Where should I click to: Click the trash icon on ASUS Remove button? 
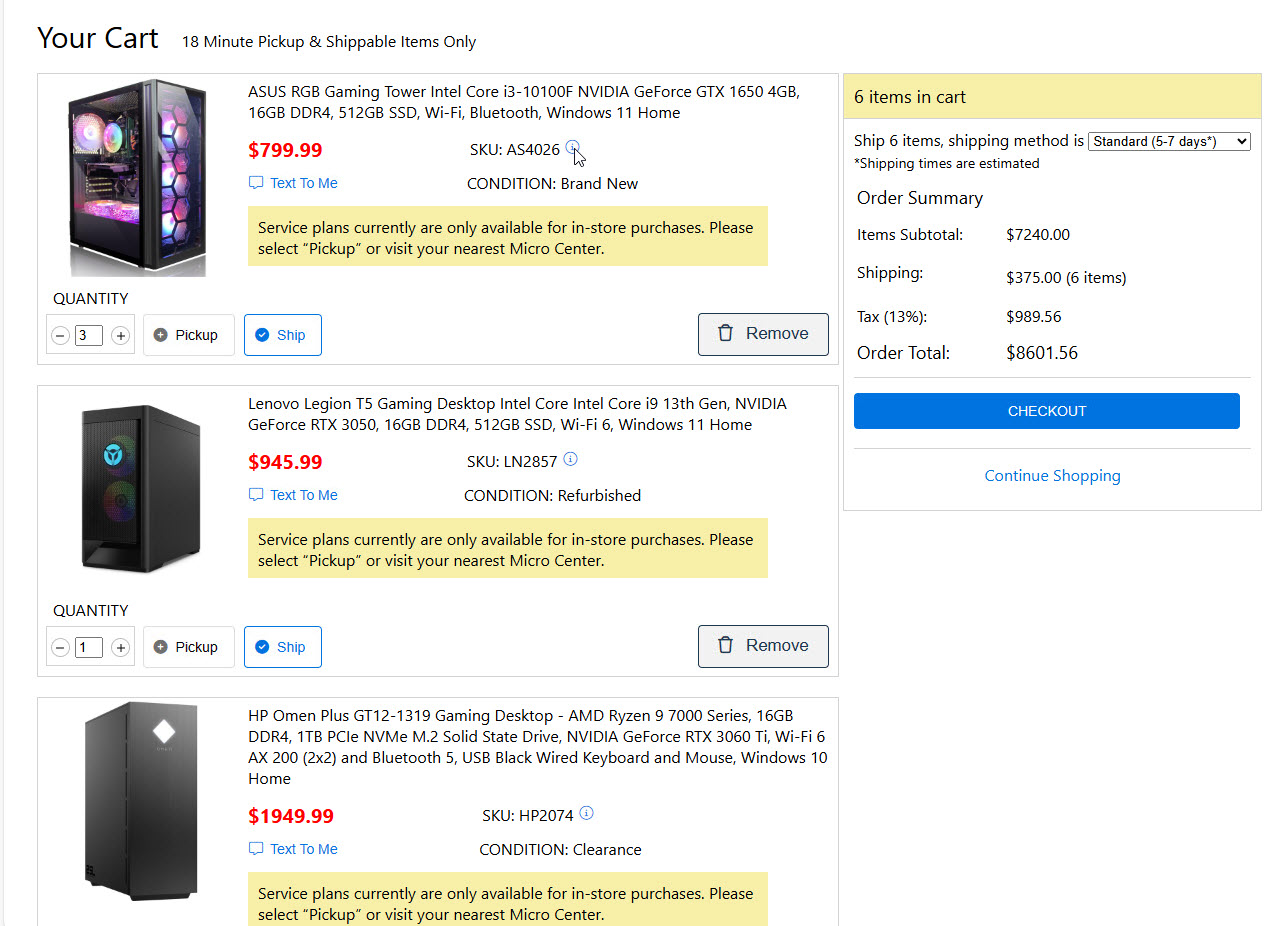pyautogui.click(x=726, y=334)
